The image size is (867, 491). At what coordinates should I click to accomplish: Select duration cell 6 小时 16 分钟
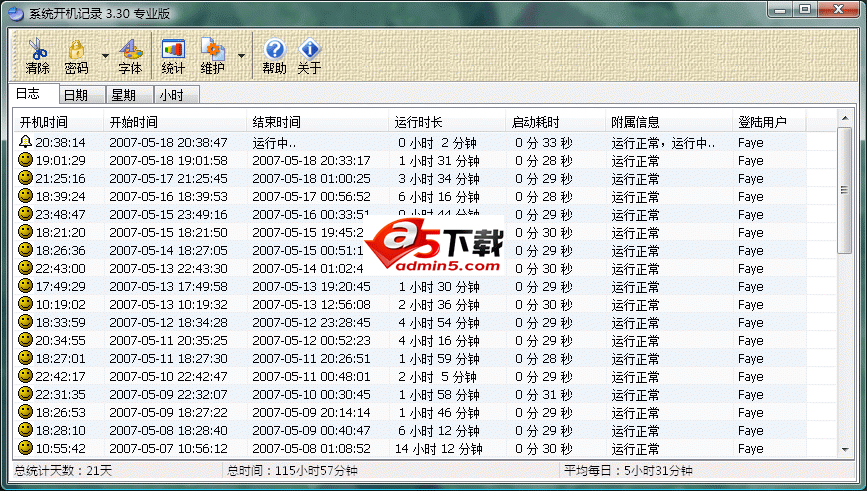tap(439, 197)
